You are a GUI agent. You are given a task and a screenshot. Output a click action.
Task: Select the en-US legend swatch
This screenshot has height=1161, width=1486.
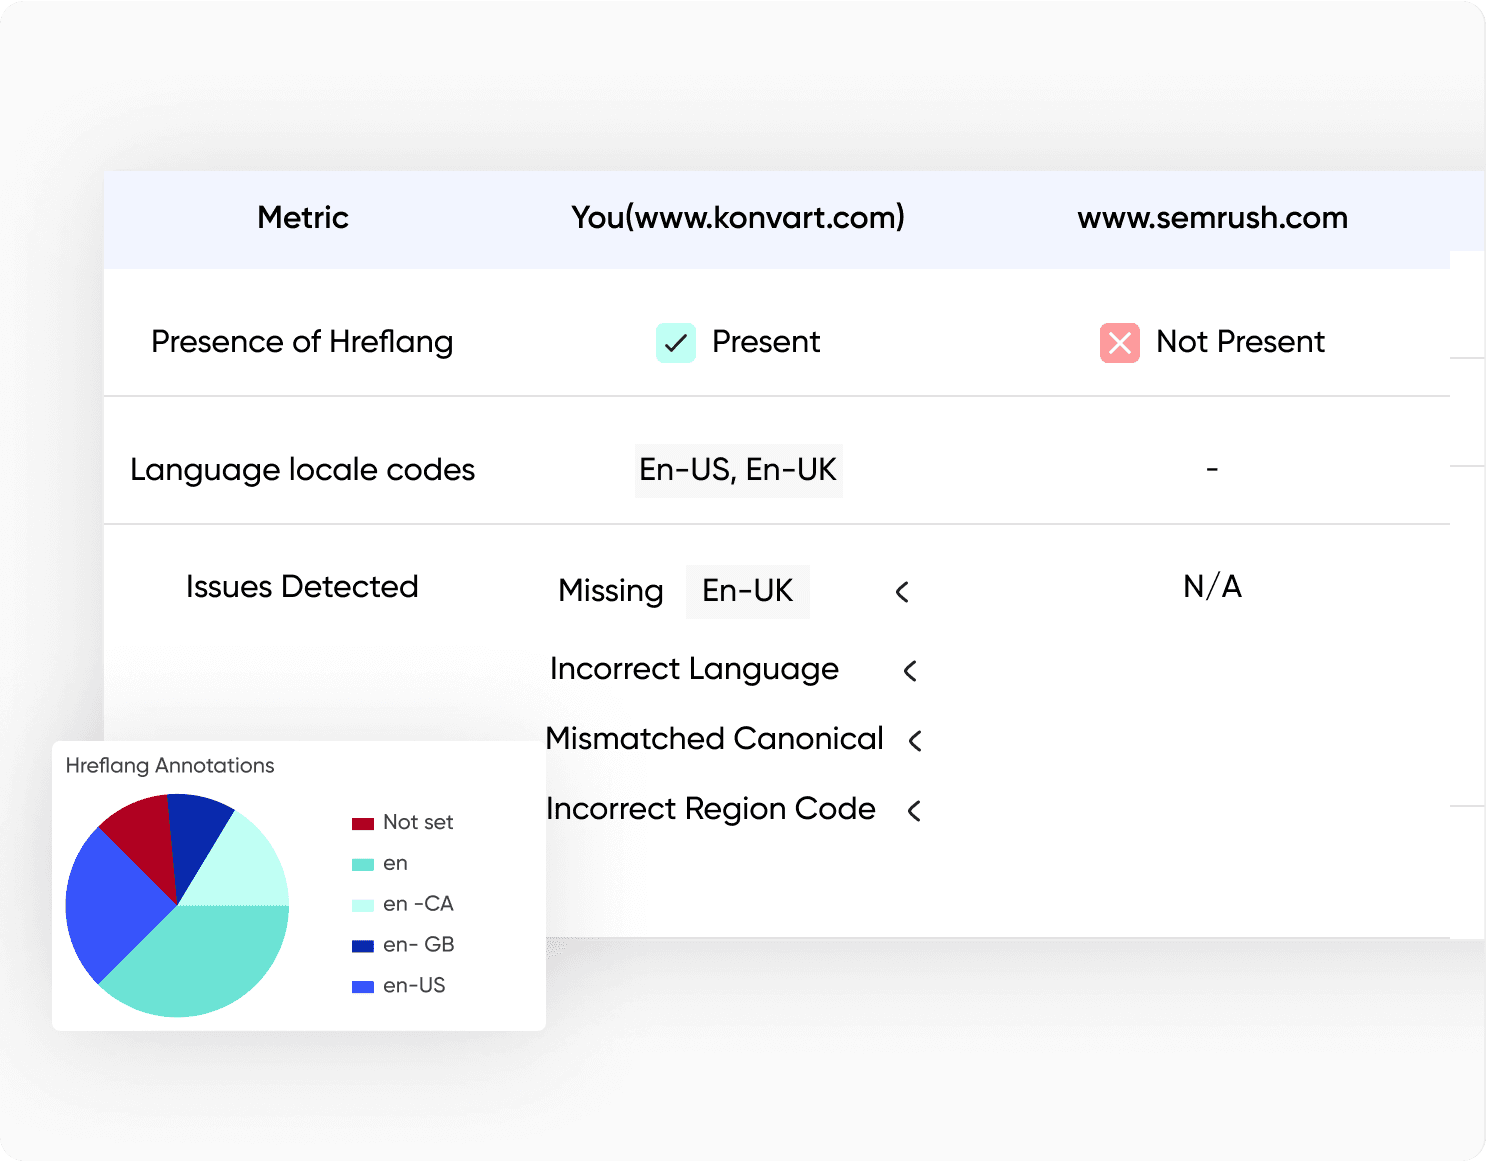click(x=362, y=985)
